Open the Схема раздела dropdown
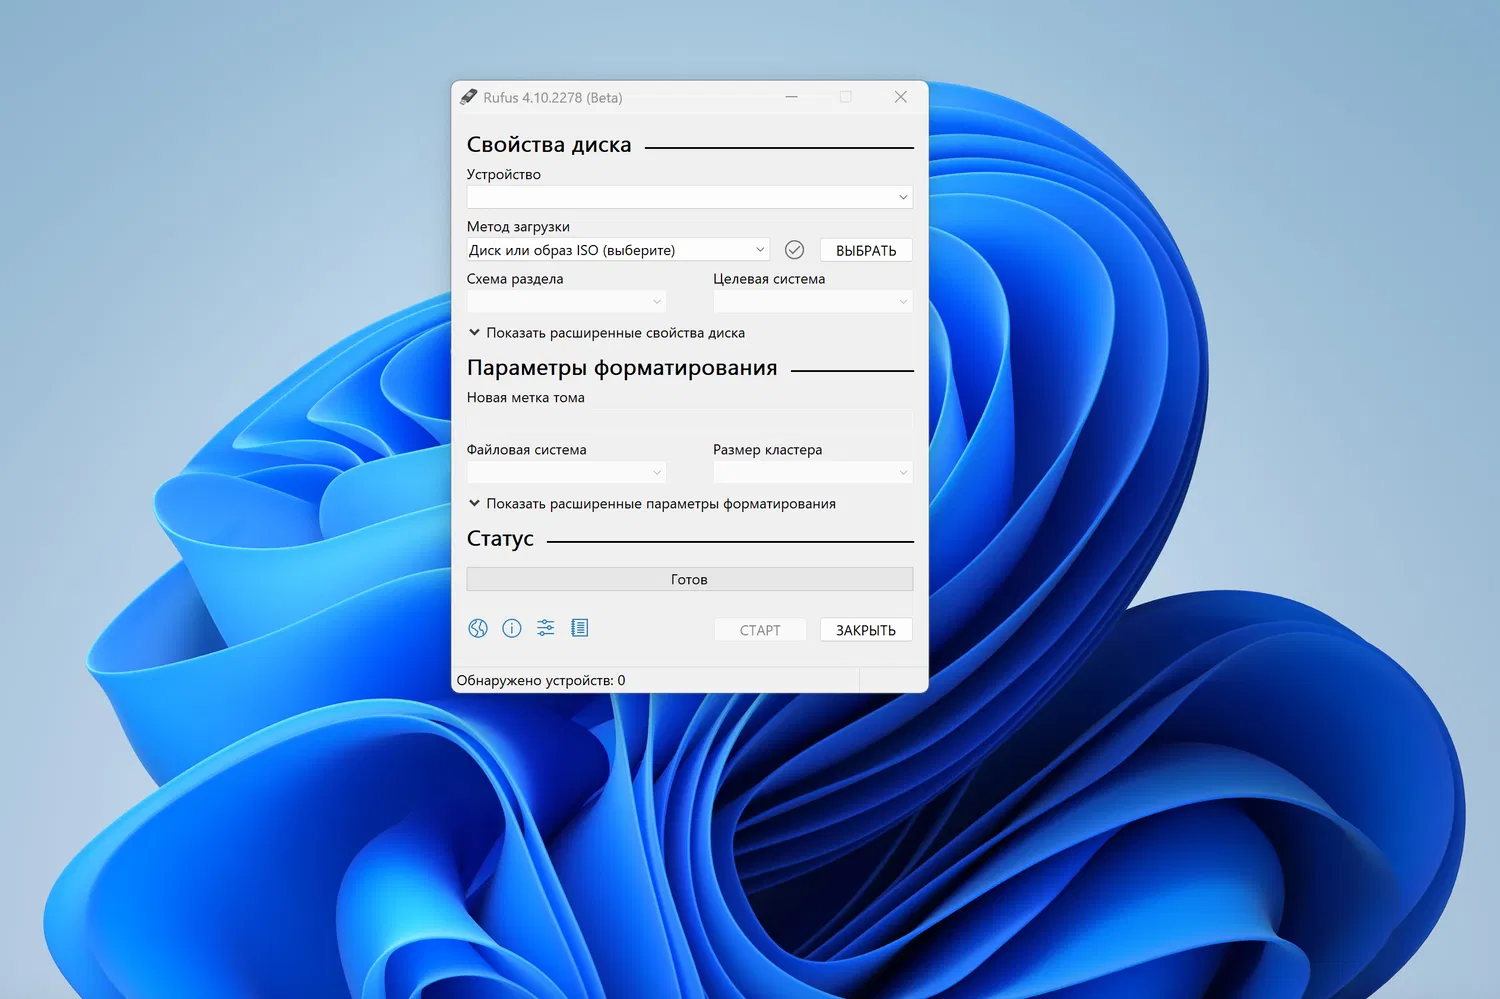The image size is (1500, 999). coord(566,302)
